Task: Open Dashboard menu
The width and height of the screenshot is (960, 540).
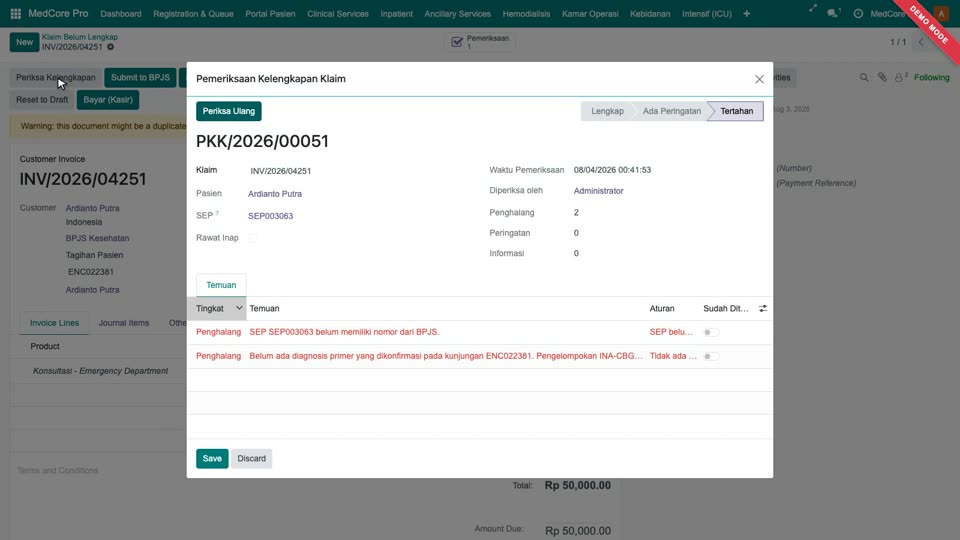Action: 121,13
